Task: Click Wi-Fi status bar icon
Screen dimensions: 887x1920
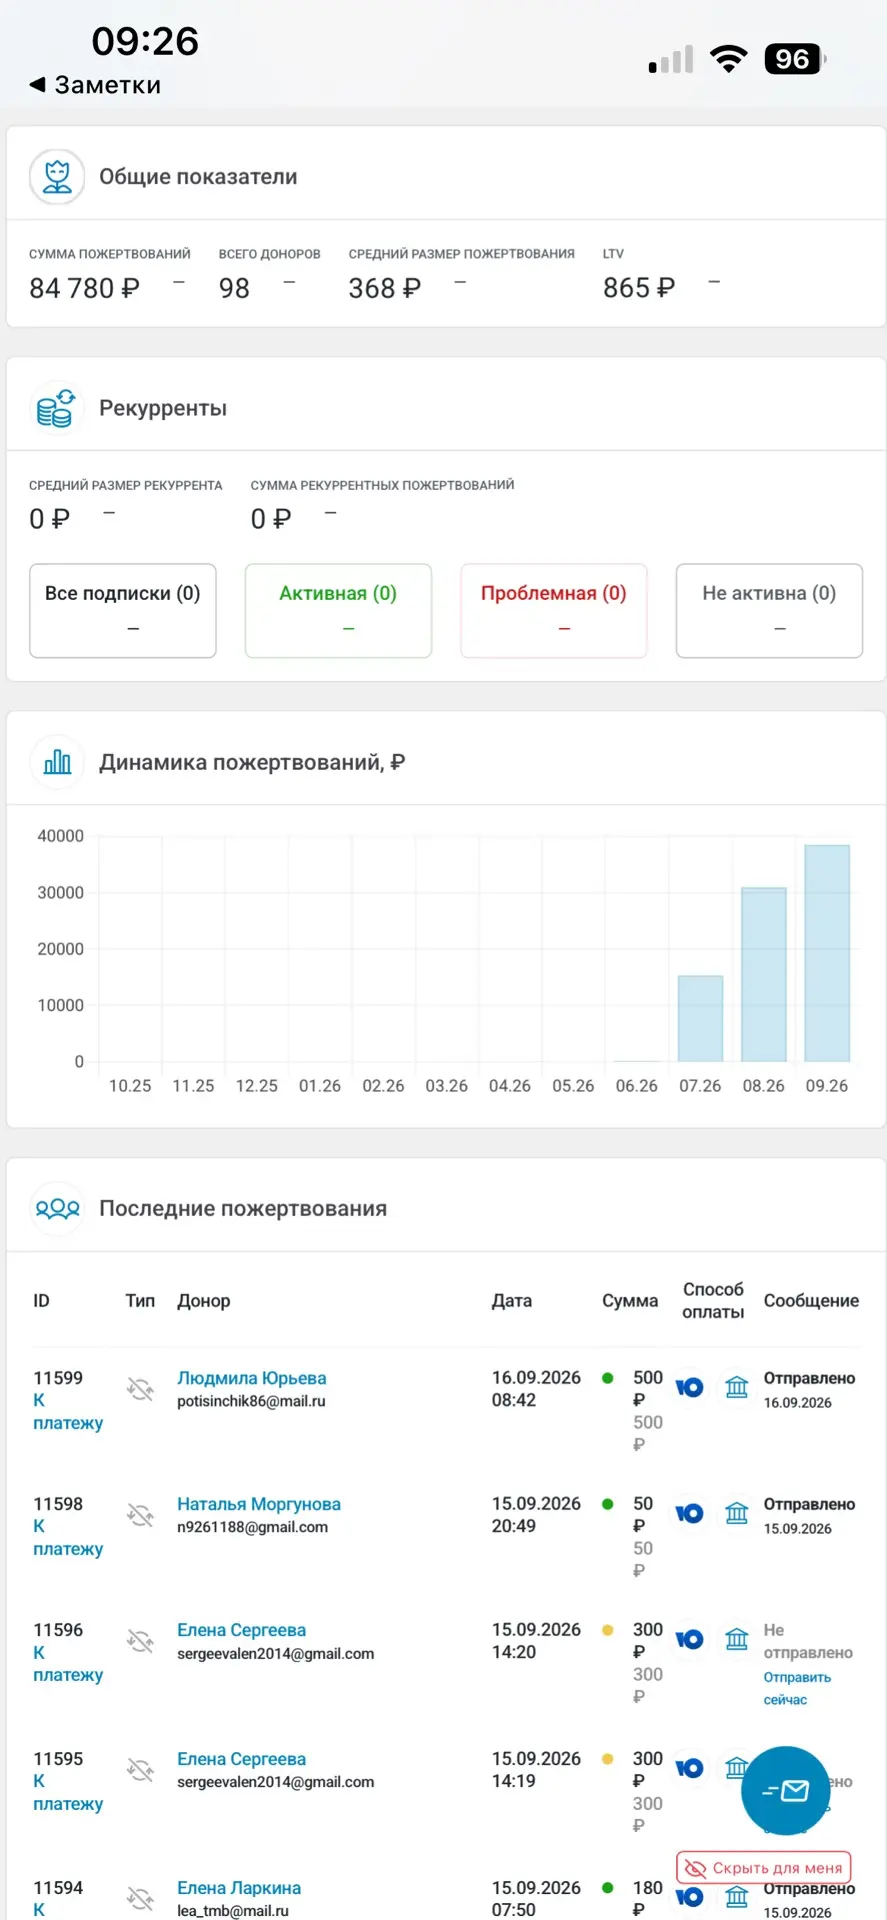Action: 729,59
